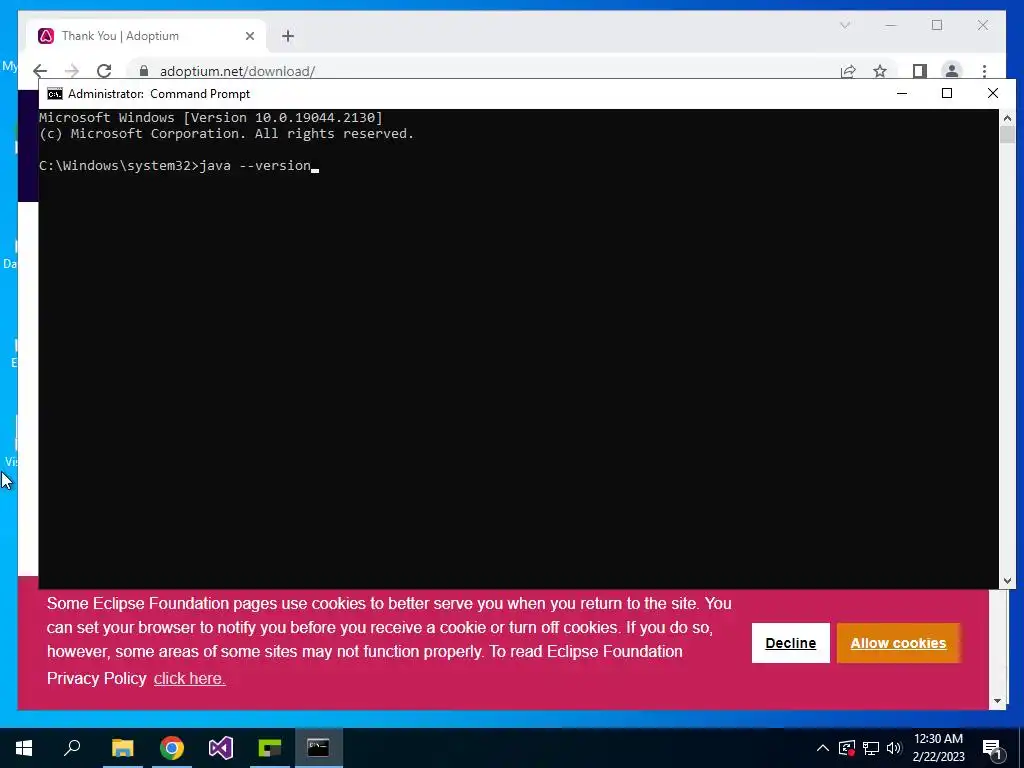1024x768 pixels.
Task: Switch to Google Chrome in taskbar
Action: click(x=172, y=748)
